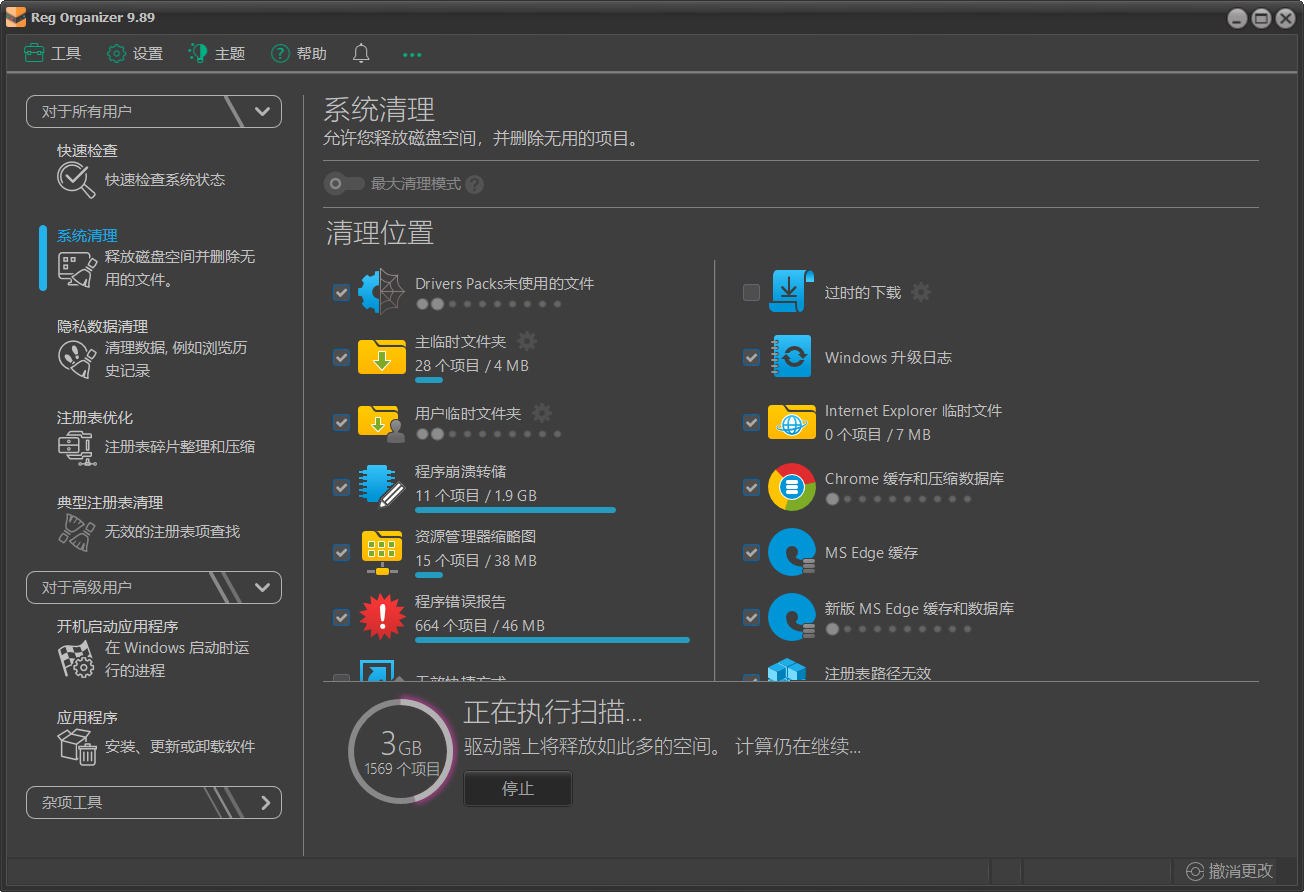Click the 程序崩溃转储 chip icon
This screenshot has width=1304, height=892.
pyautogui.click(x=381, y=487)
